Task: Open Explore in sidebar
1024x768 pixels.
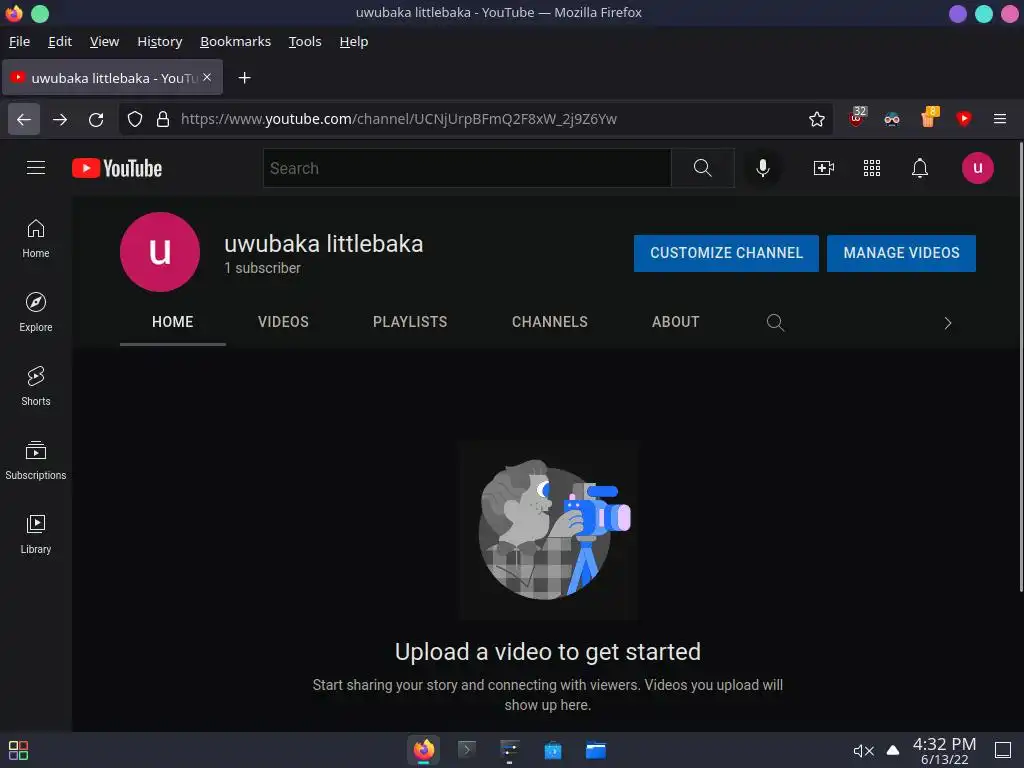Action: click(x=36, y=313)
